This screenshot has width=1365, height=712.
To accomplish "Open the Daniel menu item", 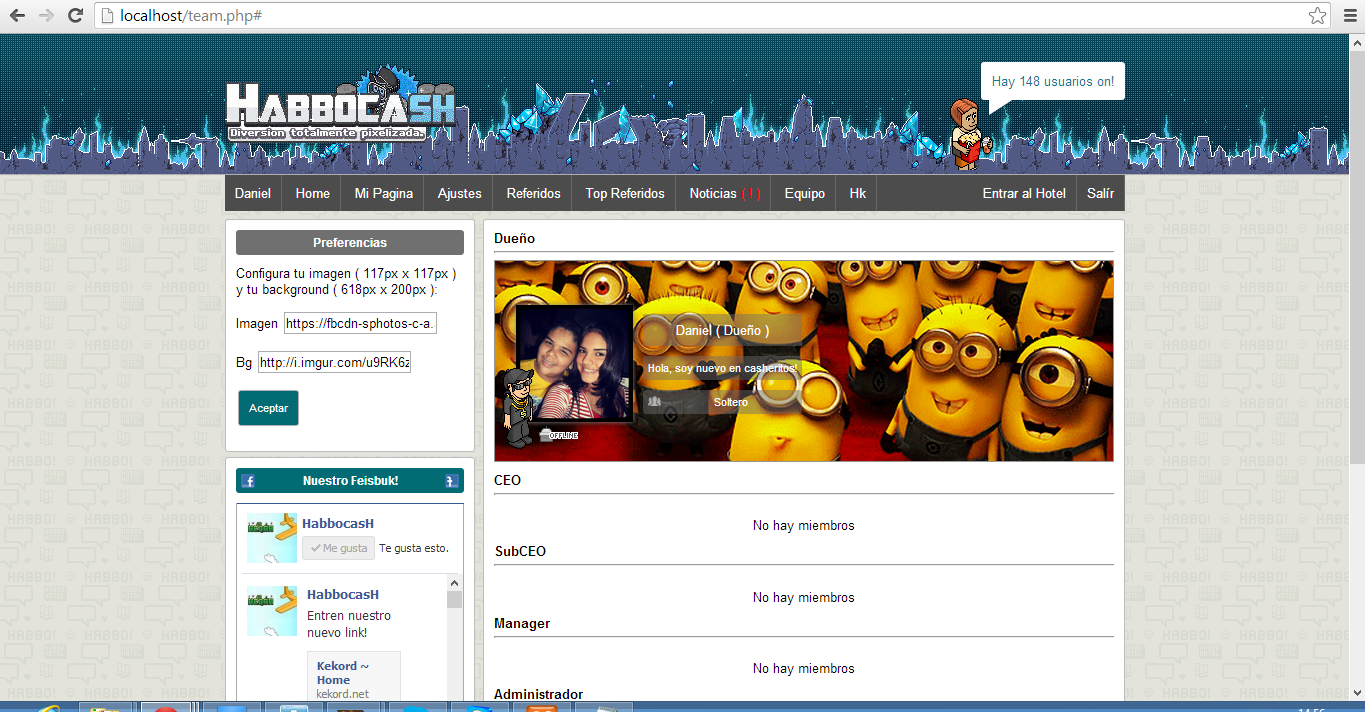I will click(253, 194).
